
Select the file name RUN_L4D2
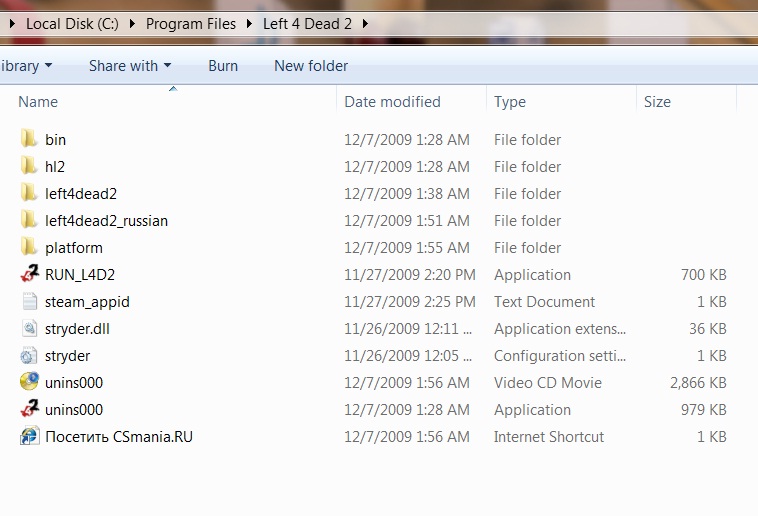tap(80, 275)
